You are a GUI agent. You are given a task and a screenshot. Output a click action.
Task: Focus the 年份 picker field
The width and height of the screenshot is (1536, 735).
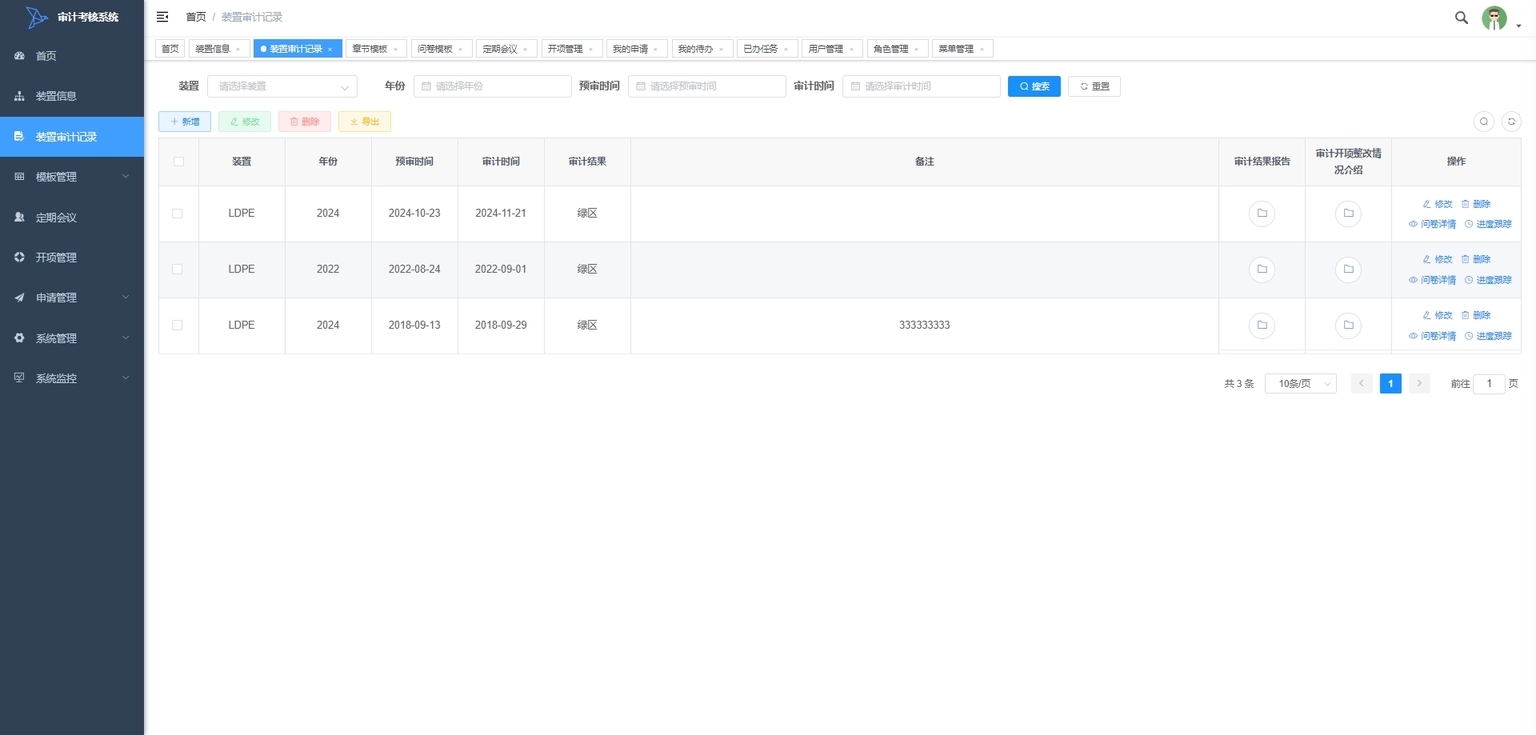(492, 87)
